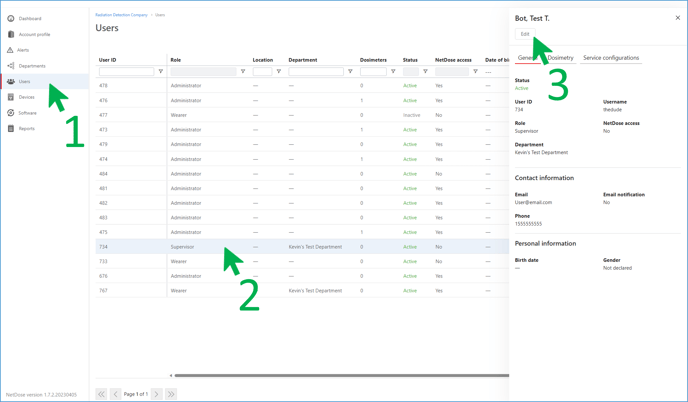Click the Account profile icon in sidebar

pyautogui.click(x=11, y=34)
